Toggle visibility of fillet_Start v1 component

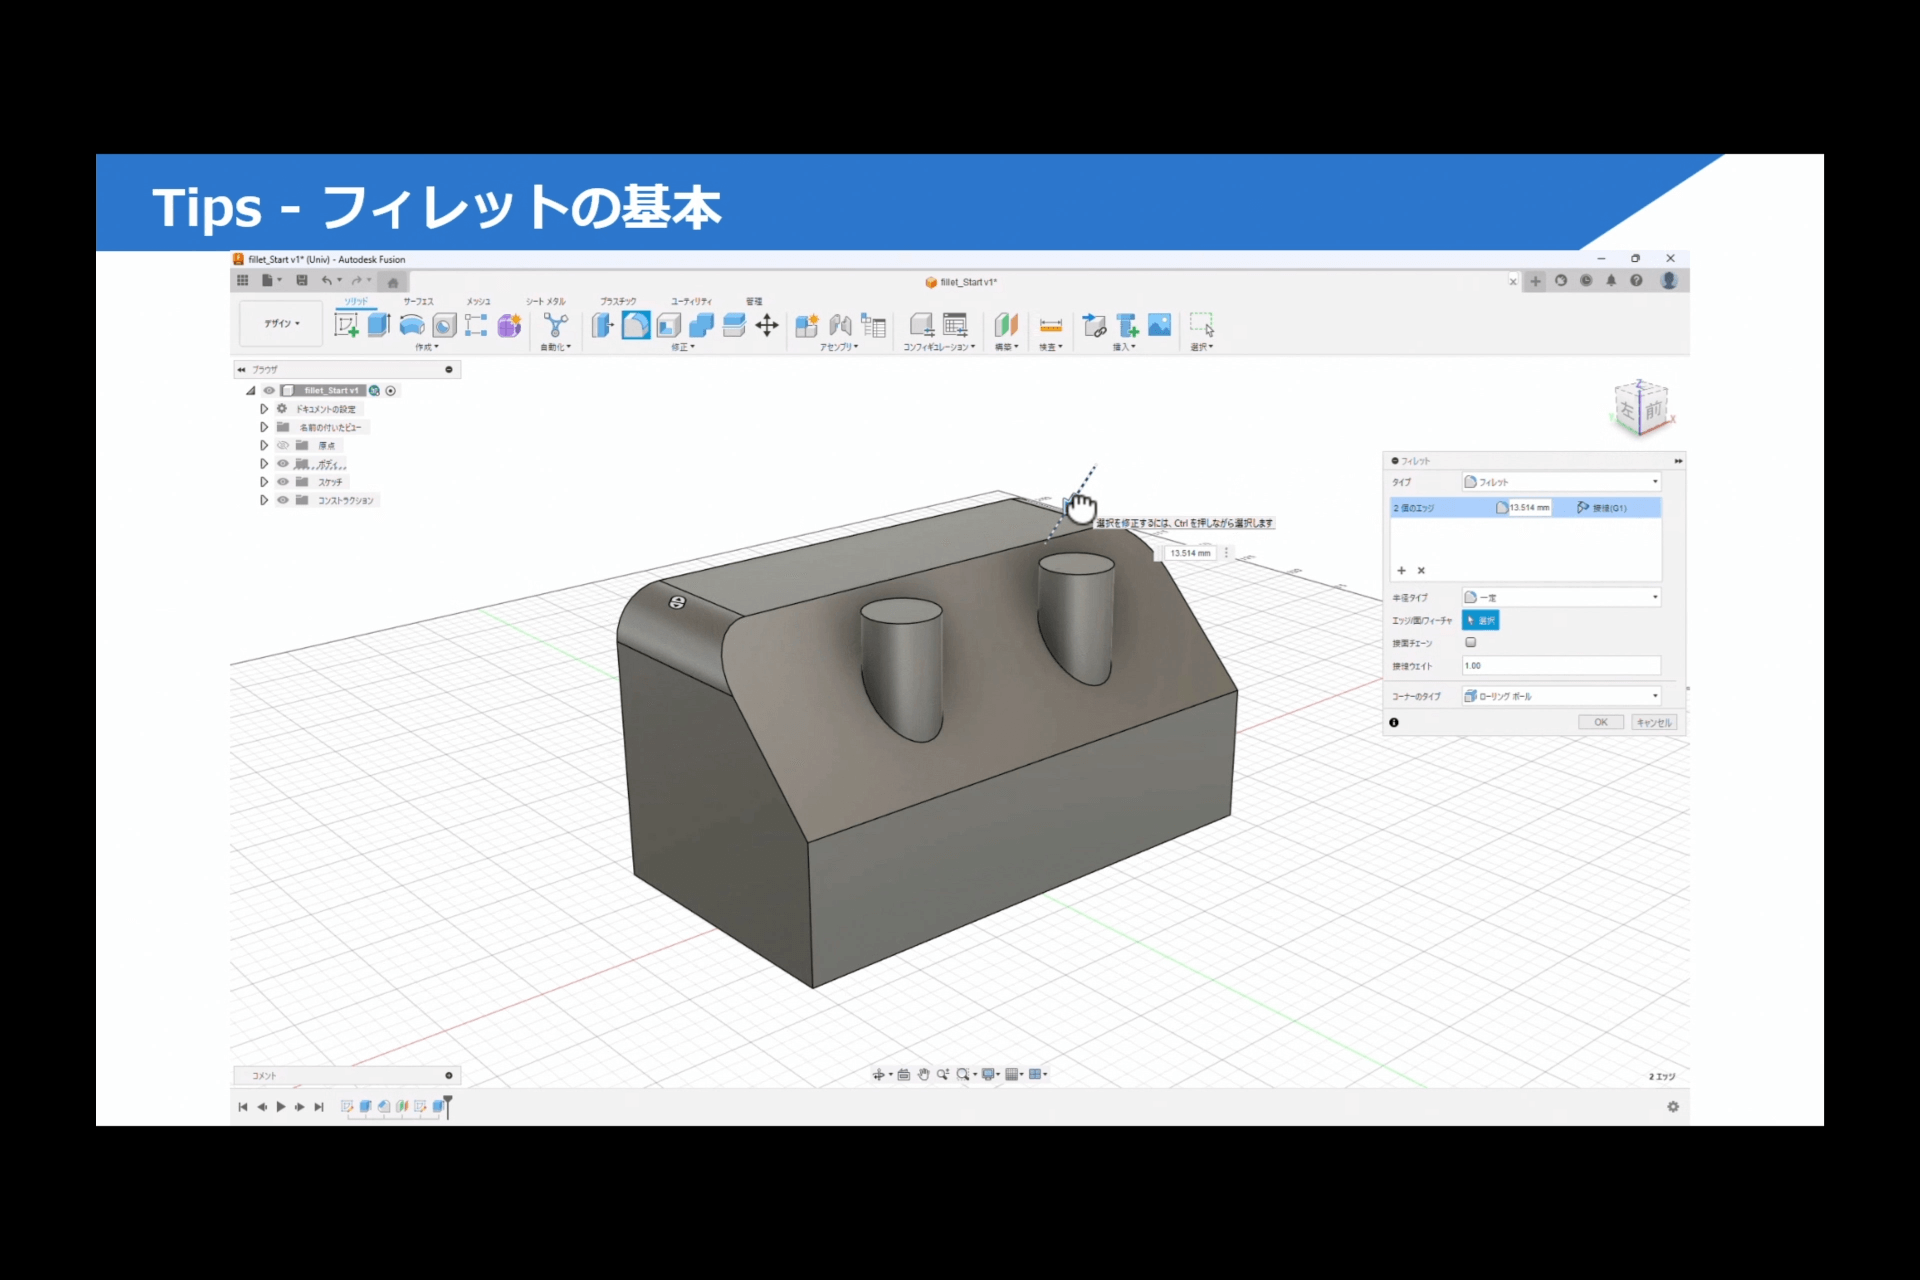269,391
